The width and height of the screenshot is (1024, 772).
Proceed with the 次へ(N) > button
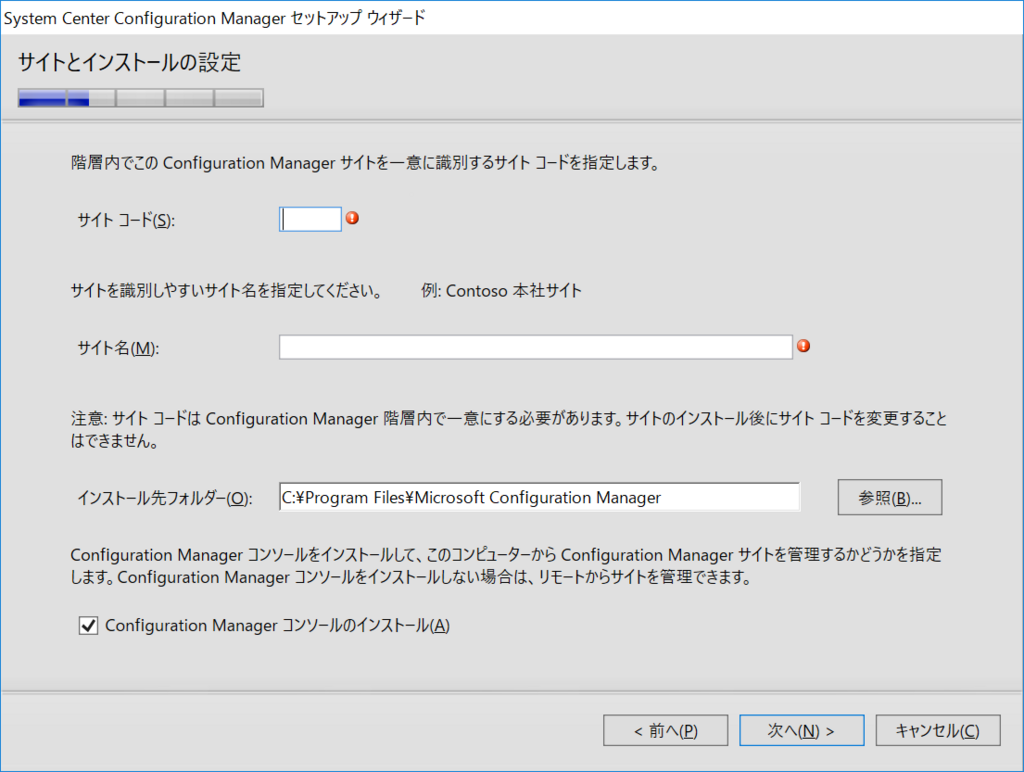(801, 730)
